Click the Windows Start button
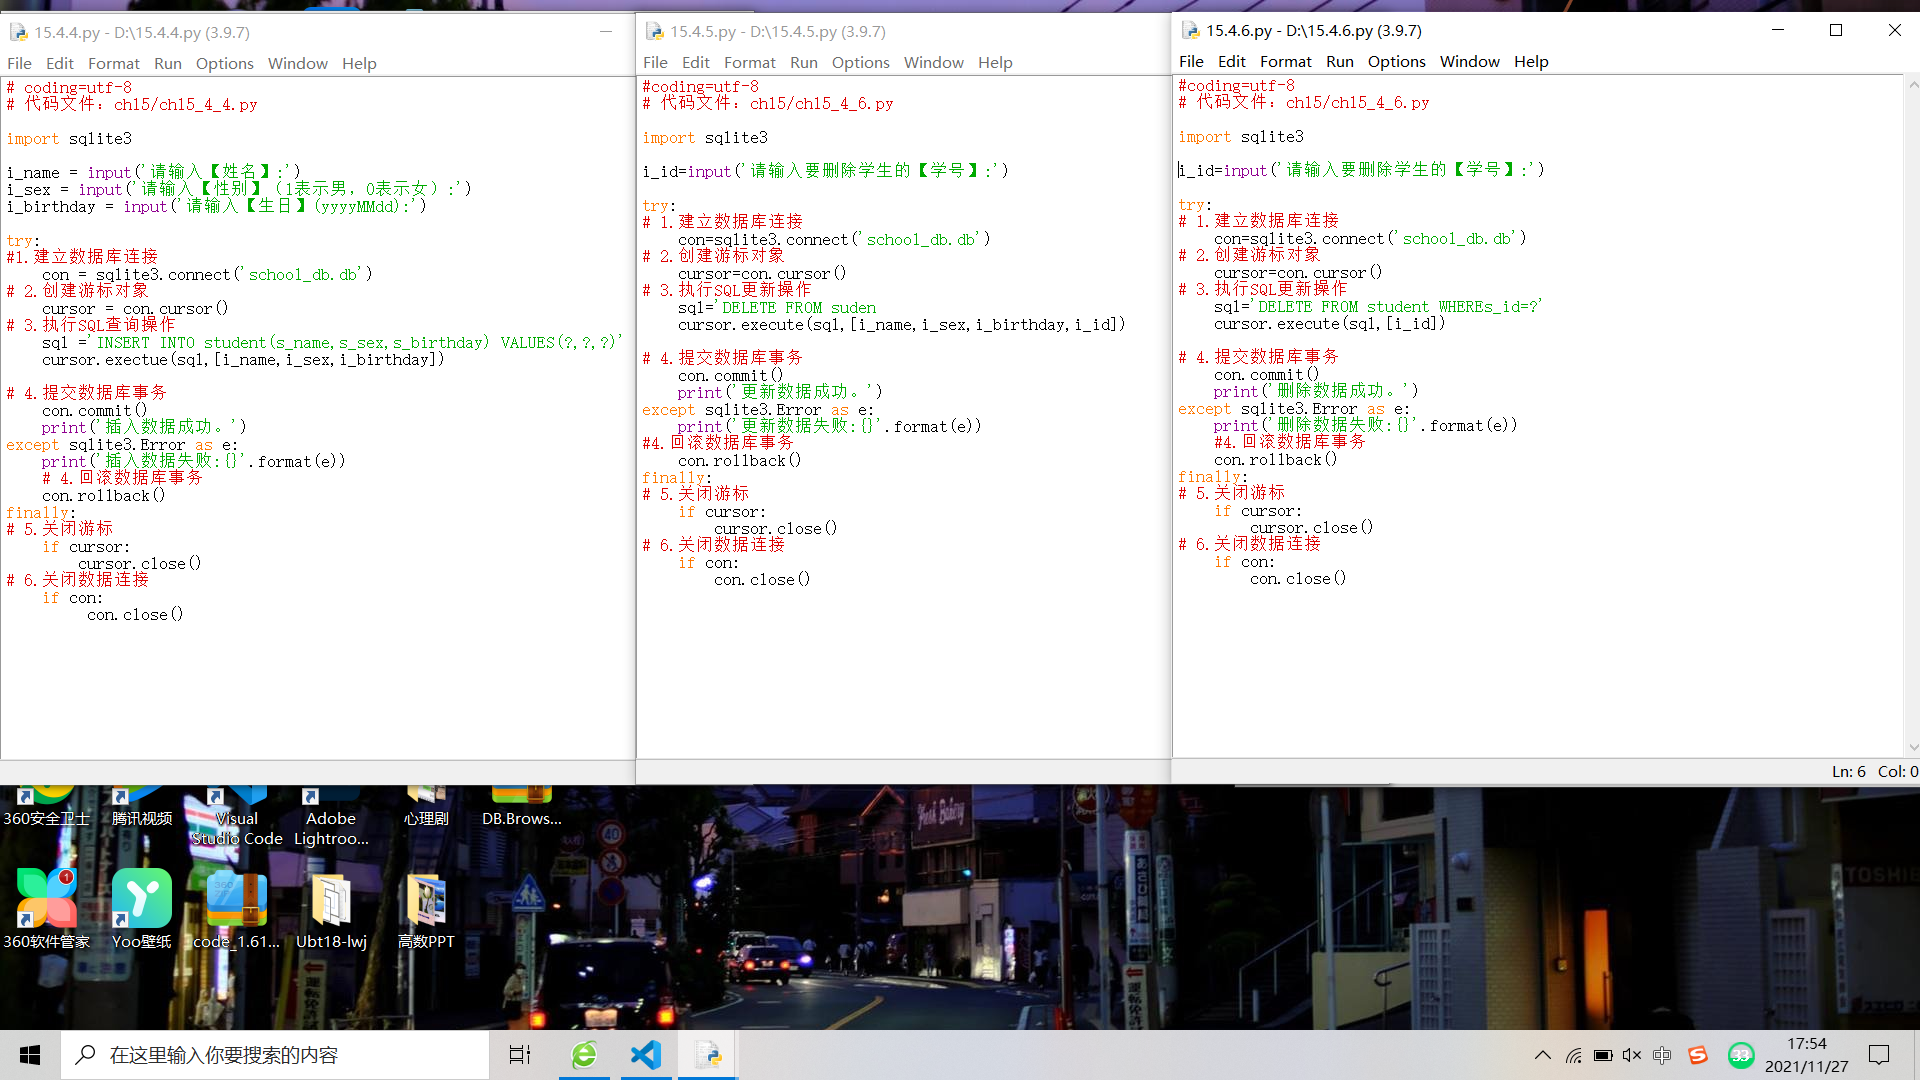 (x=30, y=1055)
